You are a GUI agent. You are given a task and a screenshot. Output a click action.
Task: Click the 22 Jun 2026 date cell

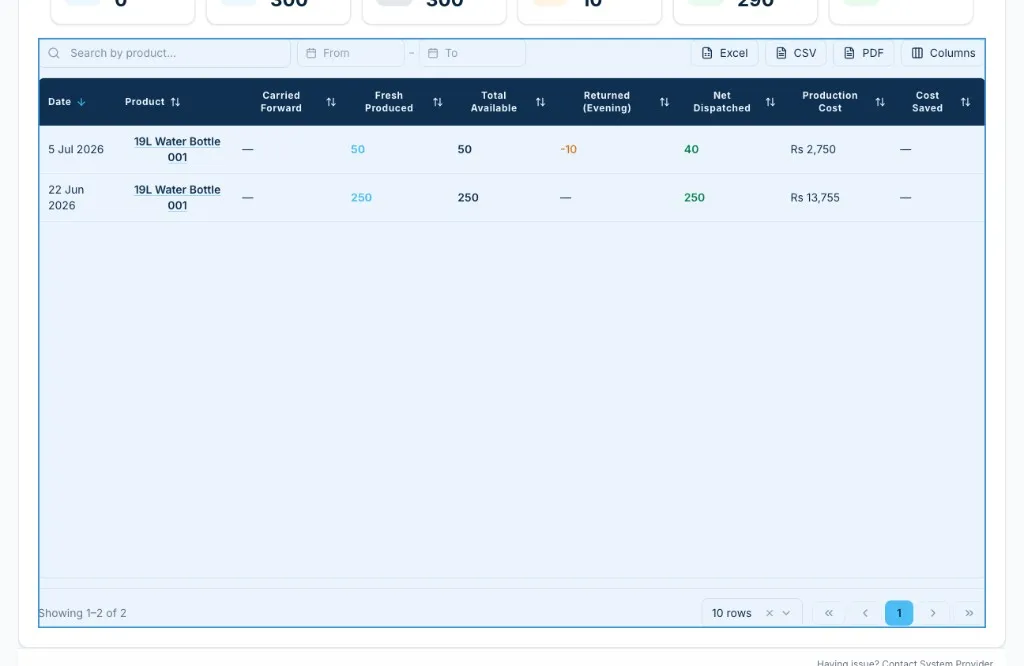point(66,198)
